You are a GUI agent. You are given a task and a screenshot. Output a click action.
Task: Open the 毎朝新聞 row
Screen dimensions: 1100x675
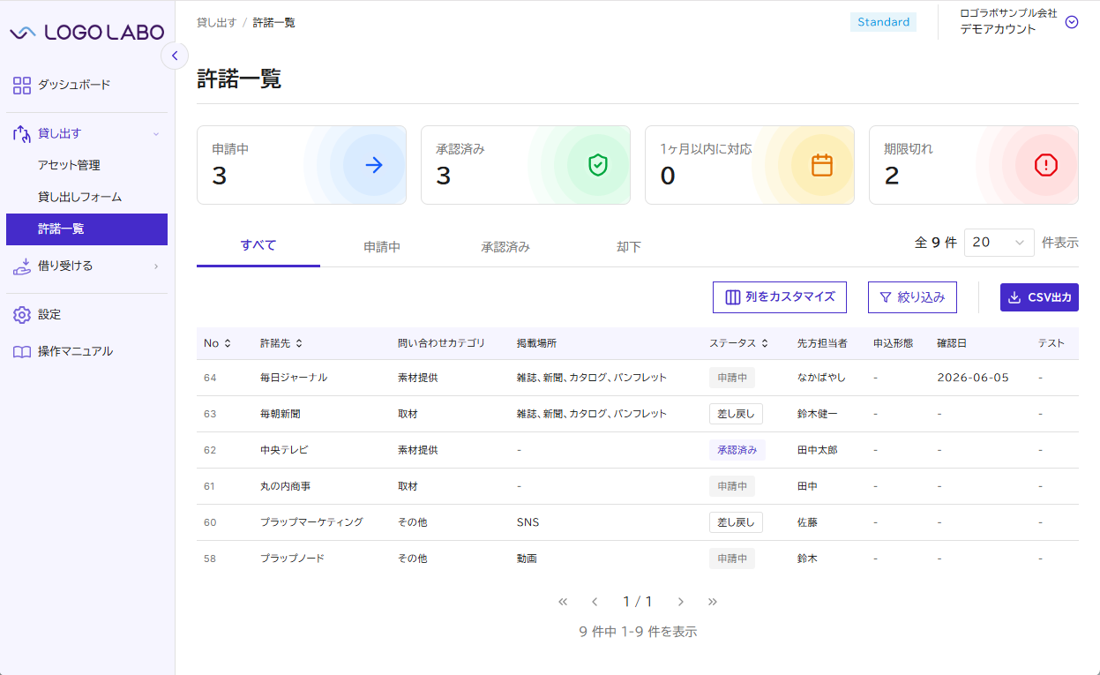pyautogui.click(x=638, y=414)
